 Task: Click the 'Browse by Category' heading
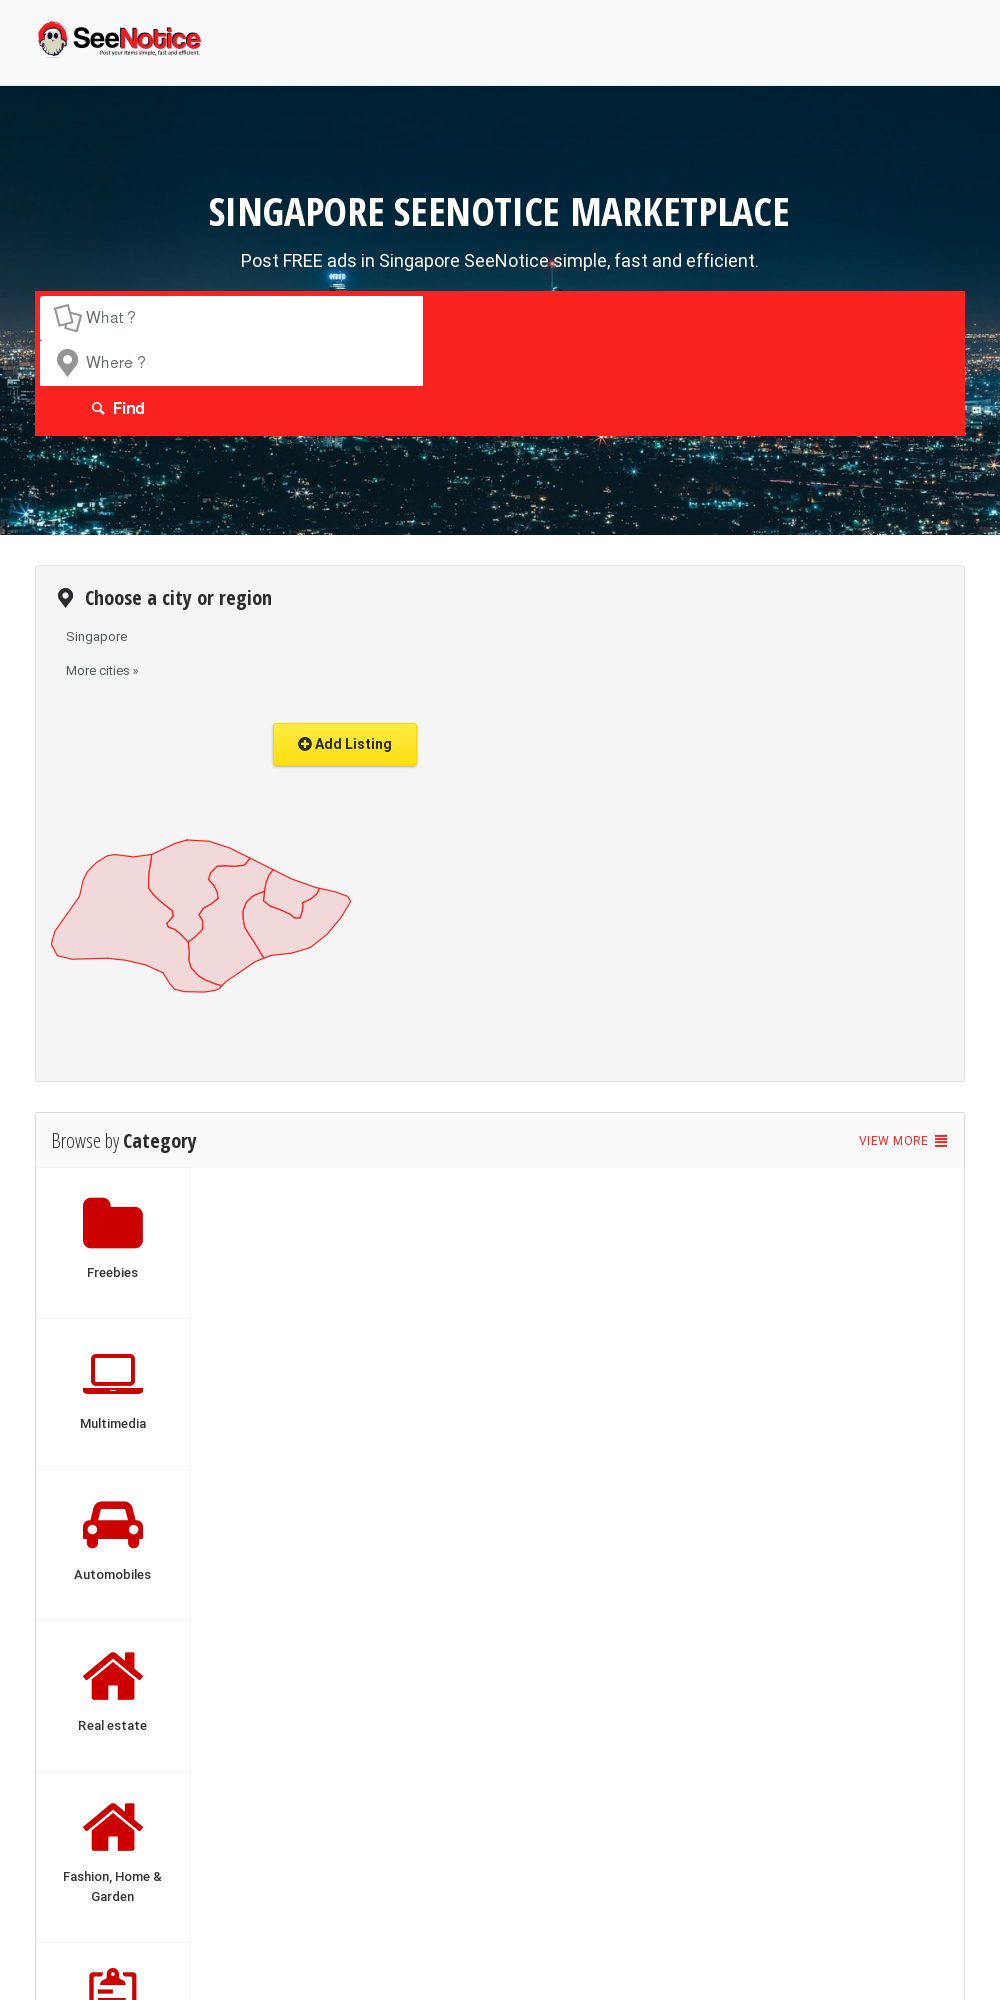124,1141
